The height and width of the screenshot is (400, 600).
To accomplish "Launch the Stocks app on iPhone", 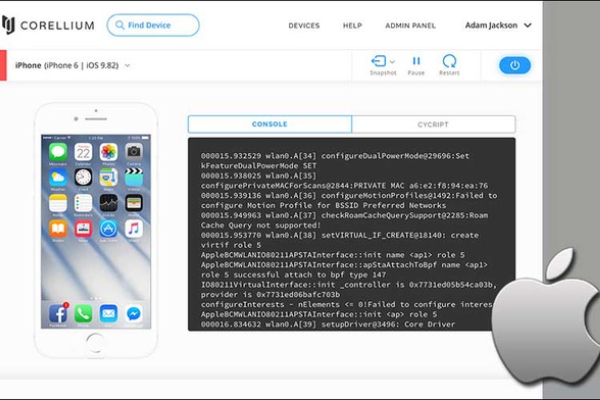I will [108, 203].
